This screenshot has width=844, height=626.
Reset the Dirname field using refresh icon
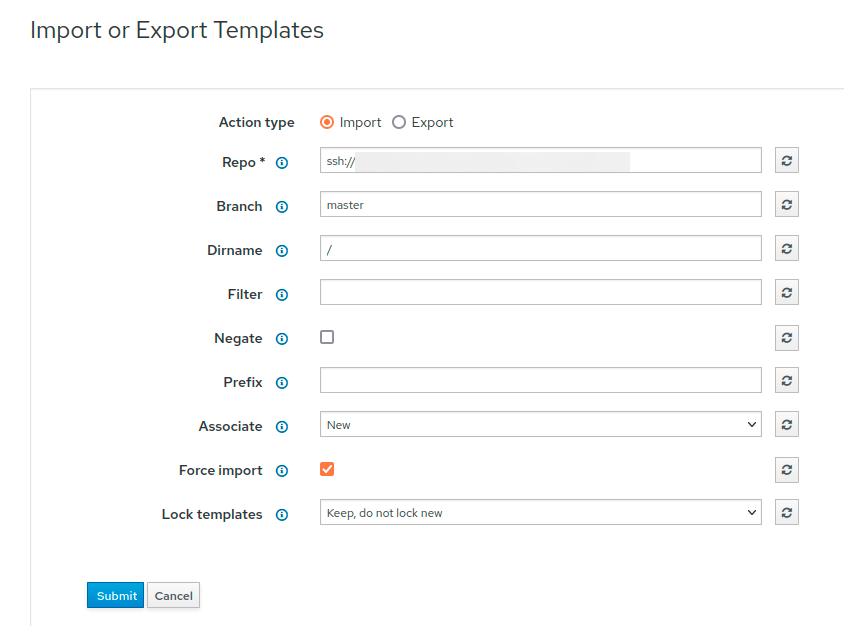(x=787, y=249)
